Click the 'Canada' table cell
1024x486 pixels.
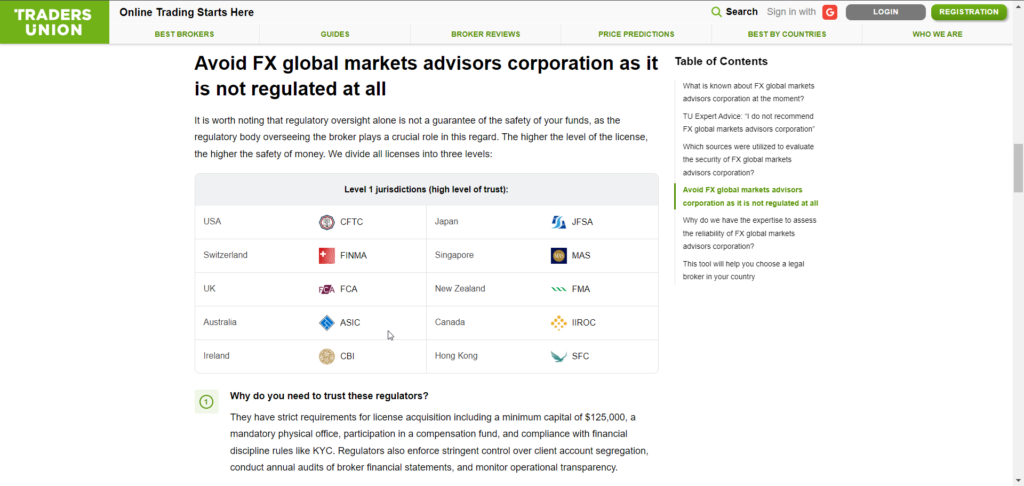[x=450, y=323]
